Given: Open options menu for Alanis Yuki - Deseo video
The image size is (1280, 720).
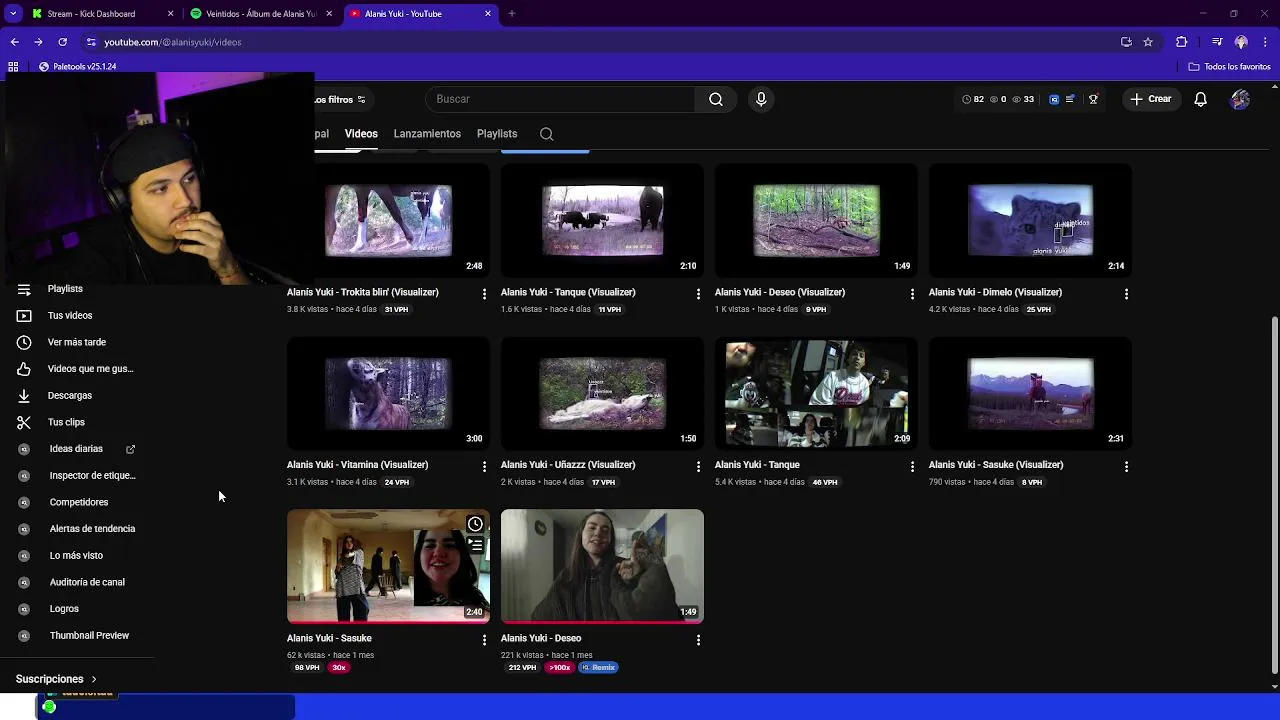Looking at the screenshot, I should 698,640.
